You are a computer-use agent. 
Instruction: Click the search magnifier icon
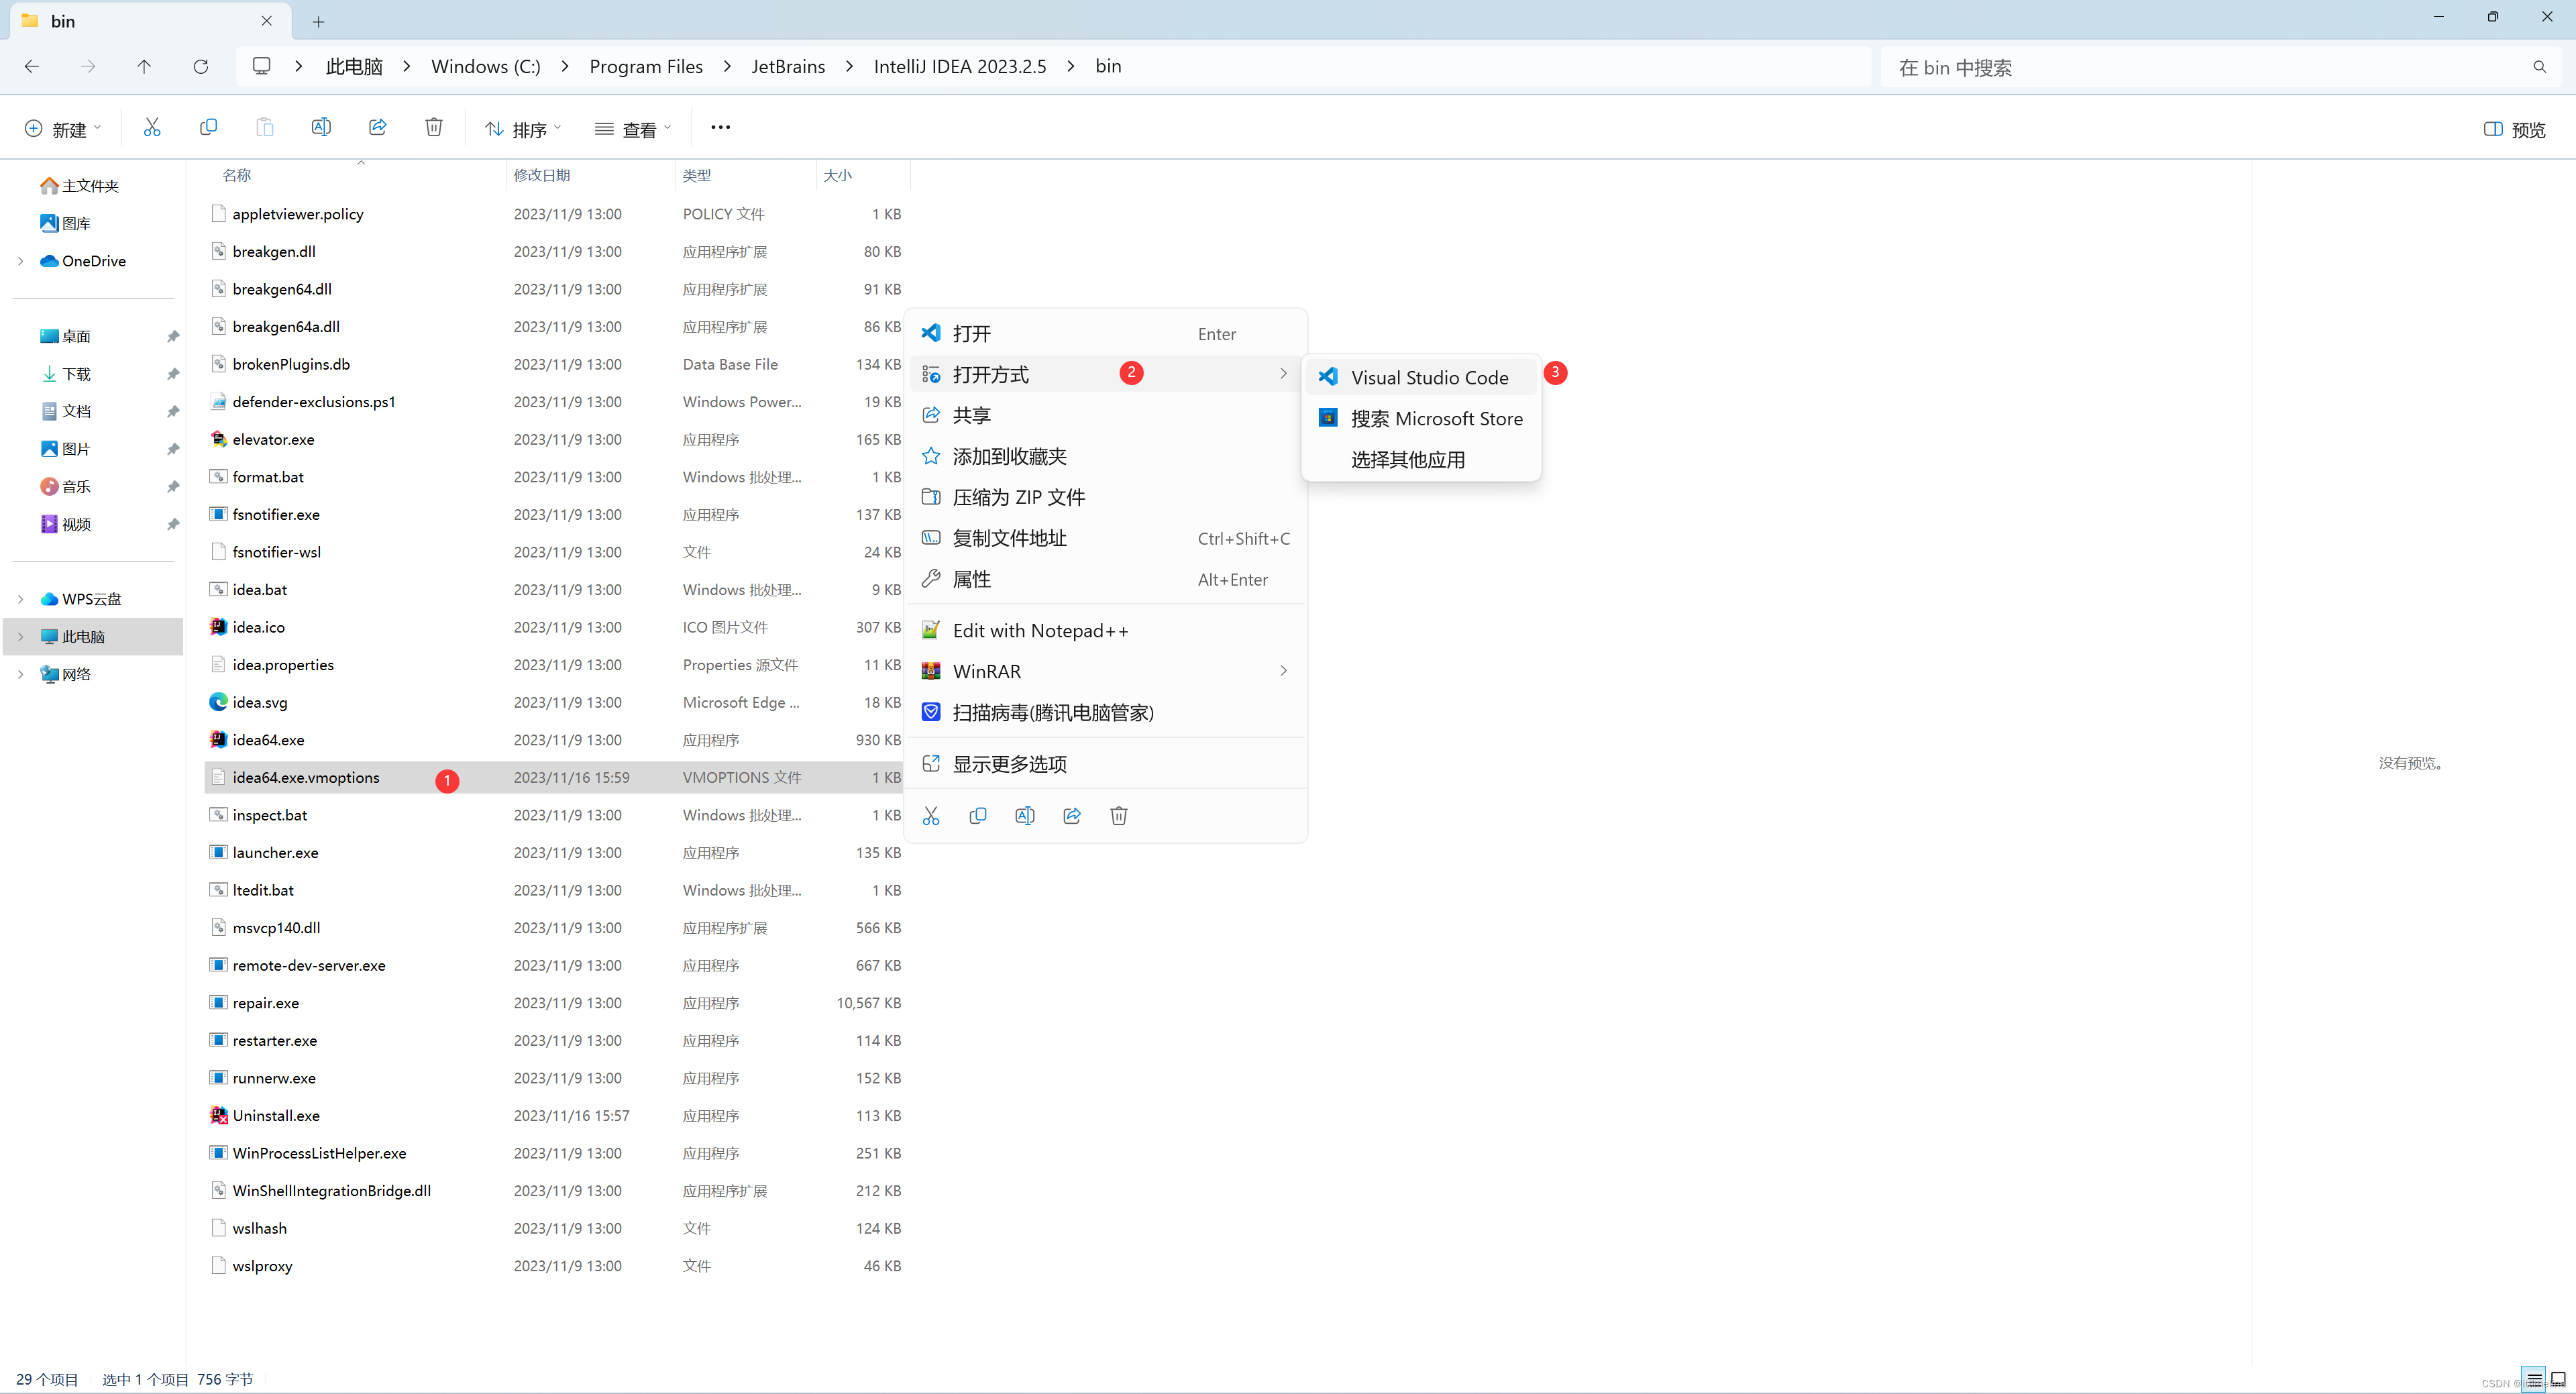coord(2540,67)
